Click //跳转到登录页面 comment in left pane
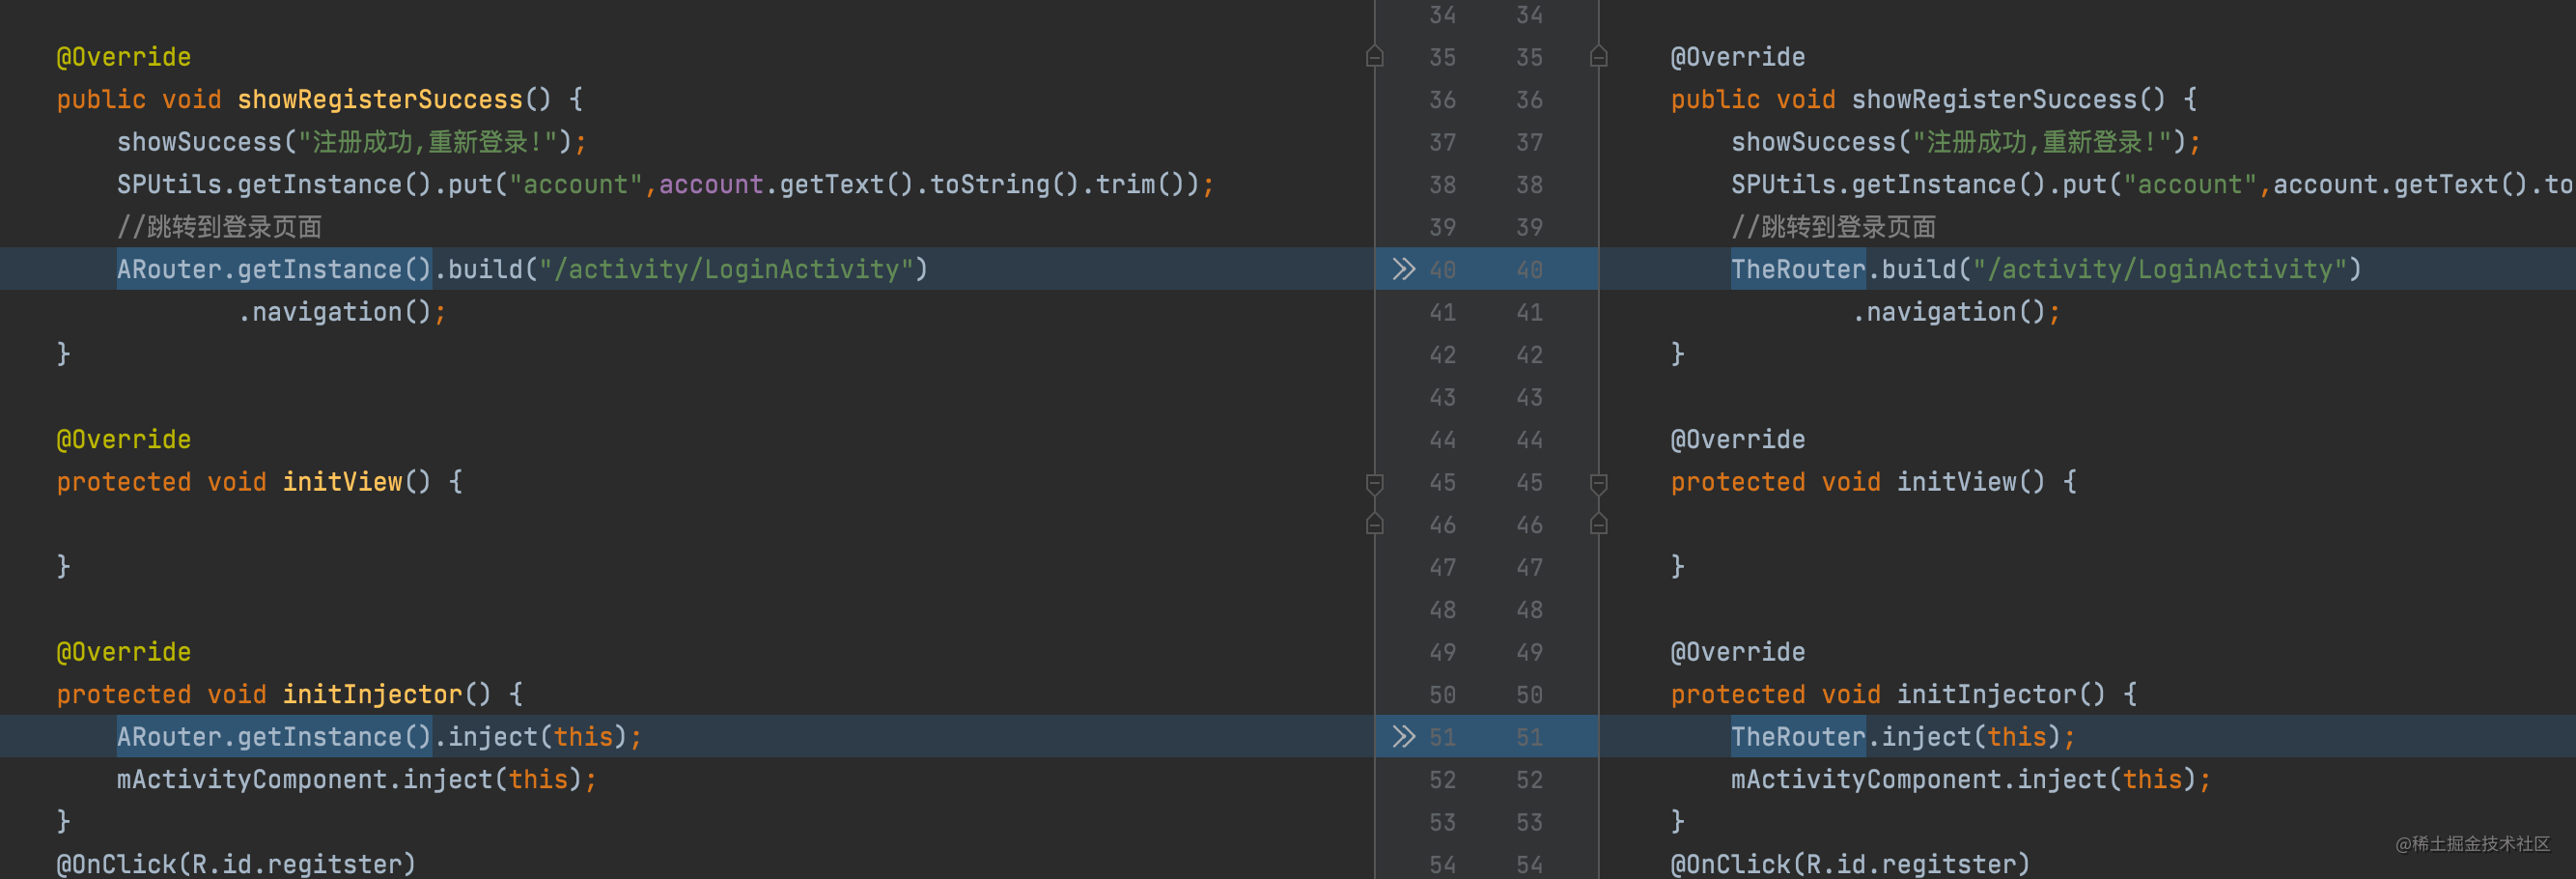 click(x=219, y=227)
